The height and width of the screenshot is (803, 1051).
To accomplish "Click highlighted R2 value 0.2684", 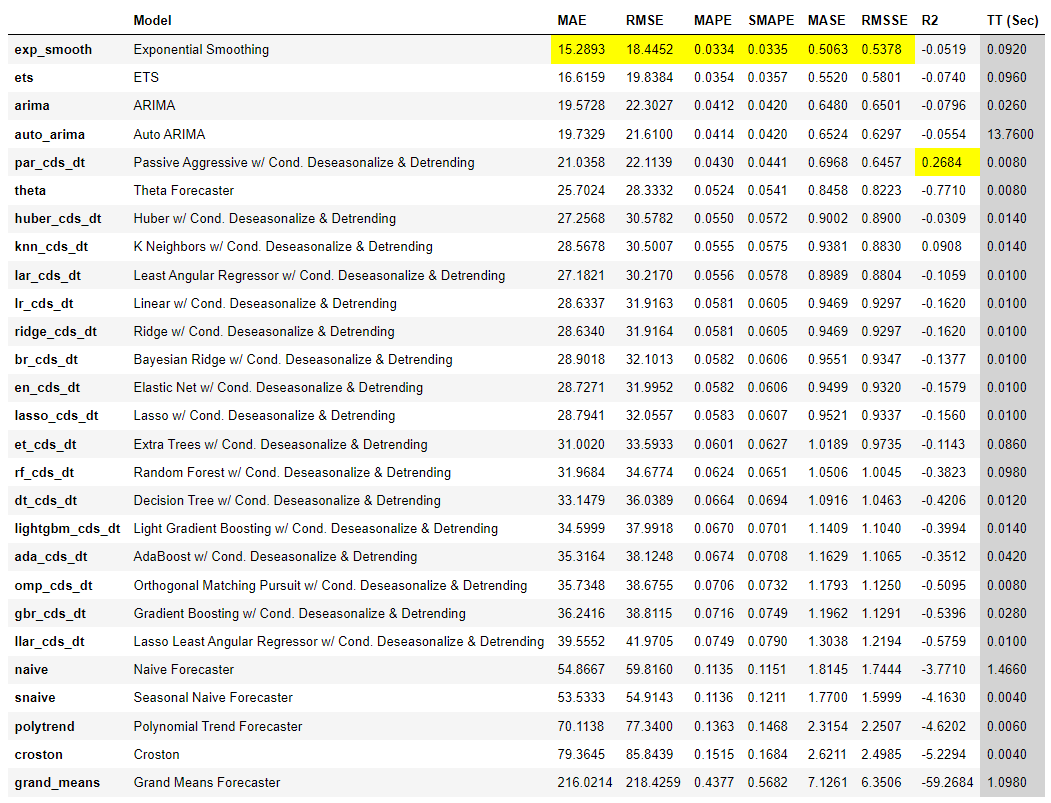I will 941,162.
